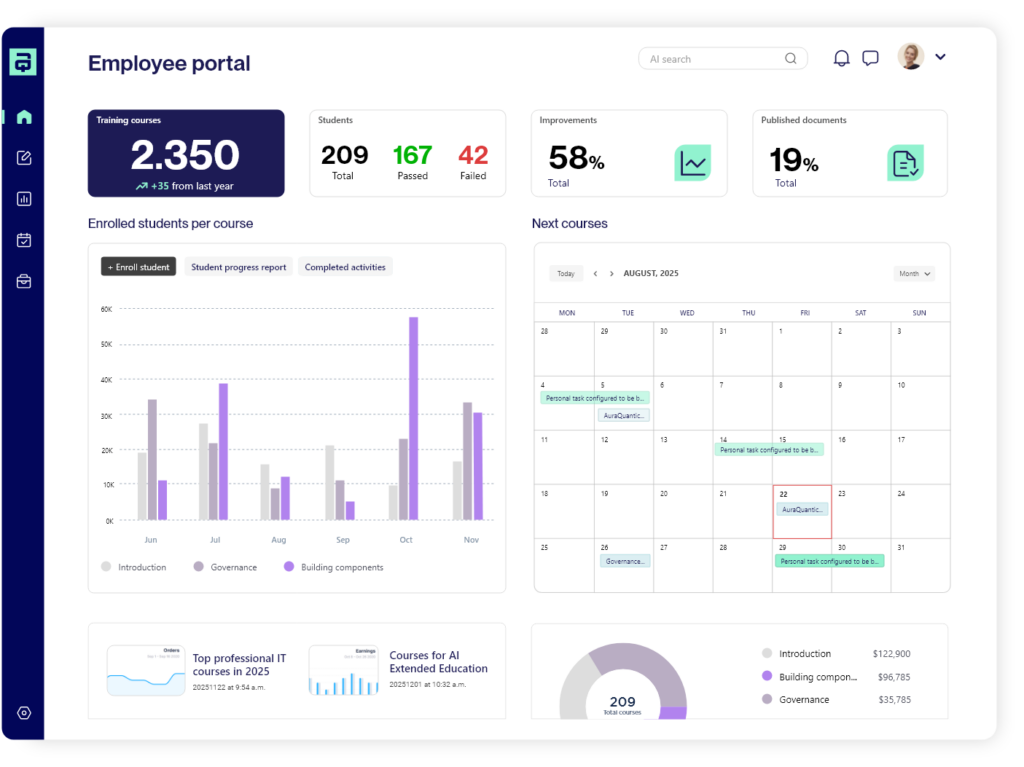Click the AuraQuantic logo at top left

click(22, 61)
